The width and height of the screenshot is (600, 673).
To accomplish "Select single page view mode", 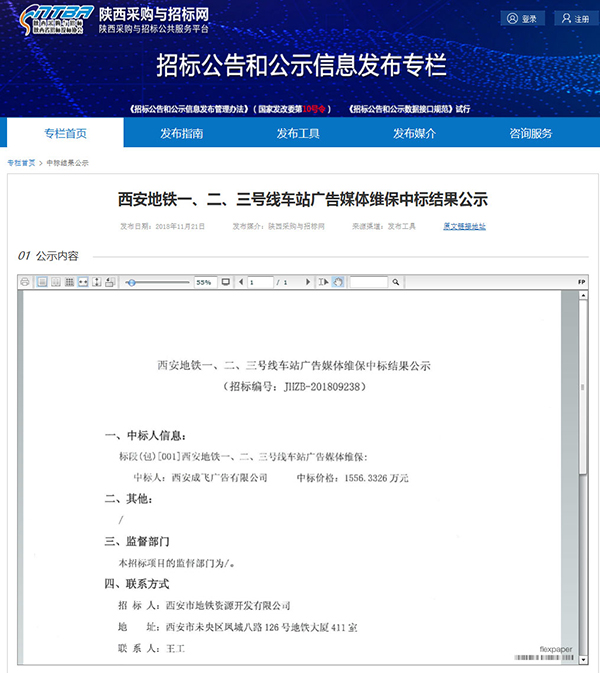I will point(42,282).
